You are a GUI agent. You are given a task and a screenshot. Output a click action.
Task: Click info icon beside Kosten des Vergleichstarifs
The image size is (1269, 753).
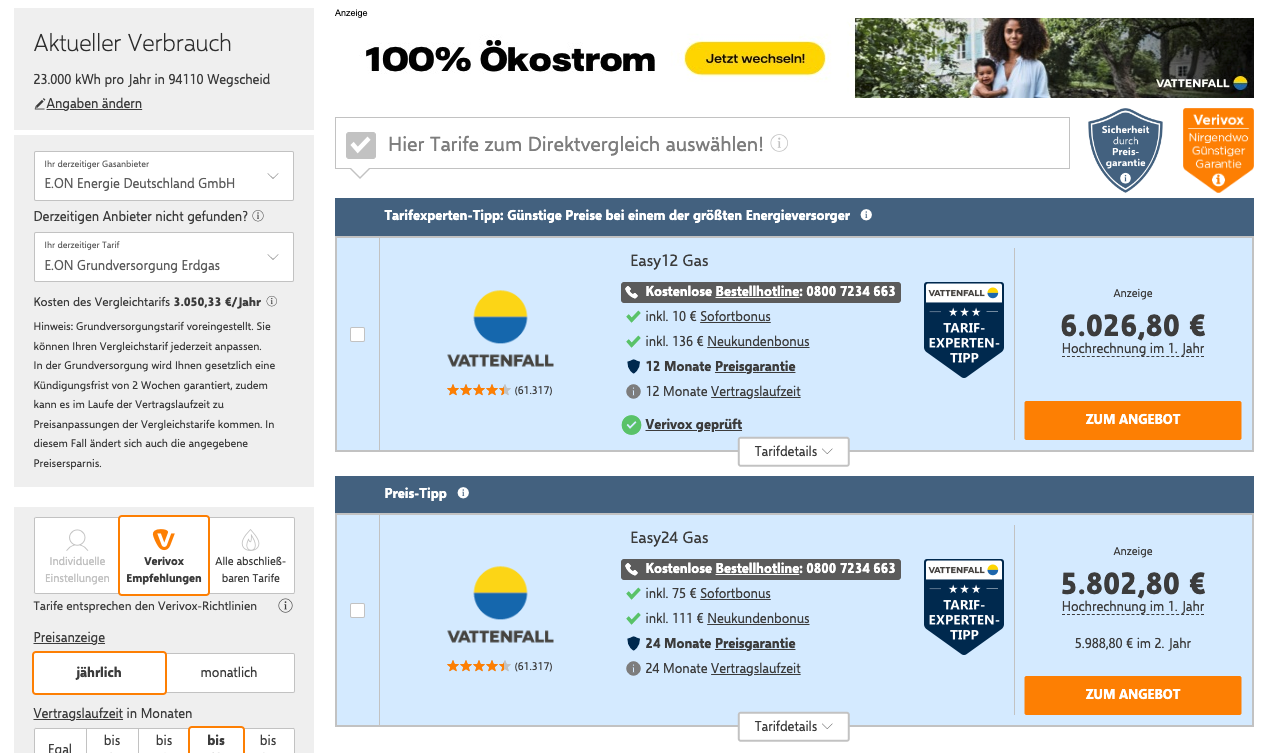click(x=272, y=301)
